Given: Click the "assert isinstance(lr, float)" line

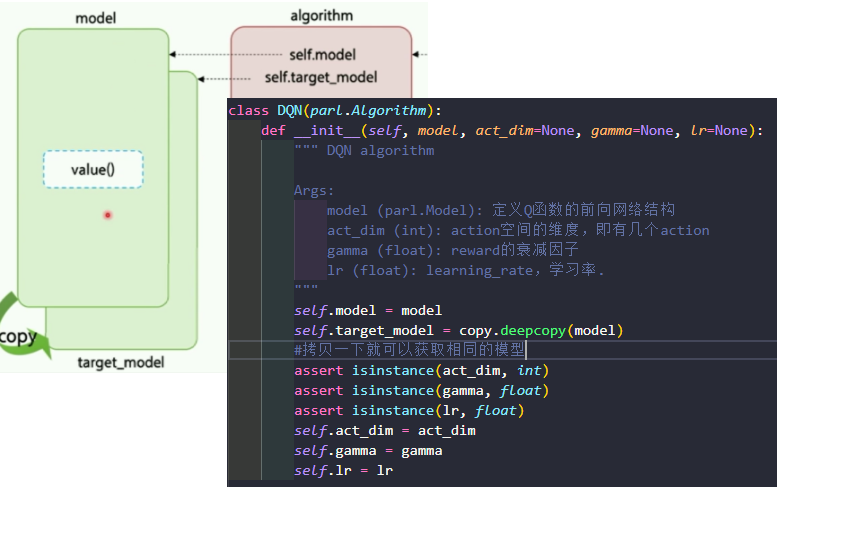Looking at the screenshot, I should pyautogui.click(x=409, y=410).
